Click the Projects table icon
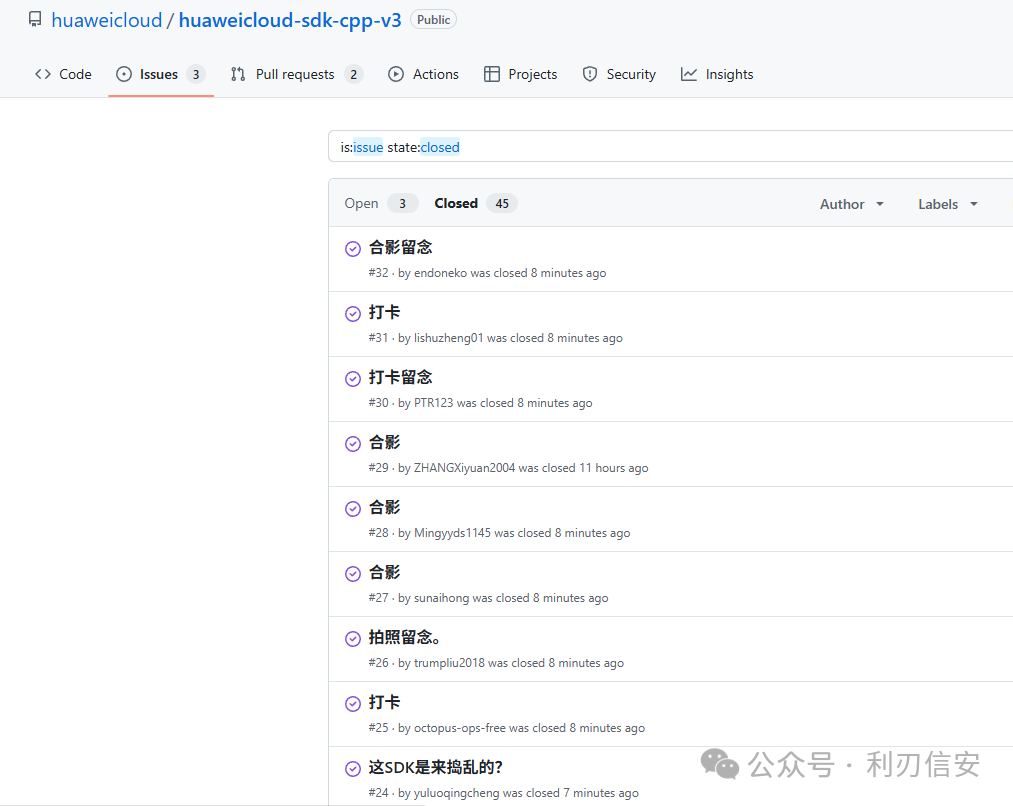Screen dimensions: 1013x806 [x=492, y=74]
